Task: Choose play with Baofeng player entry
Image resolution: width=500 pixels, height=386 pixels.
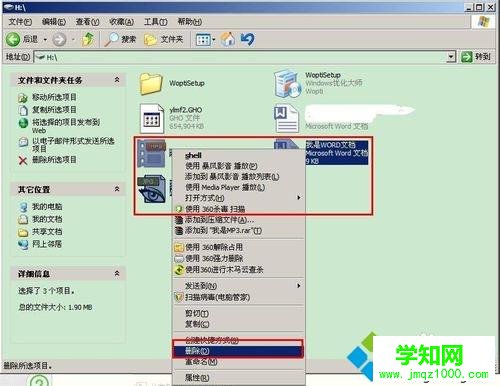Action: 238,166
